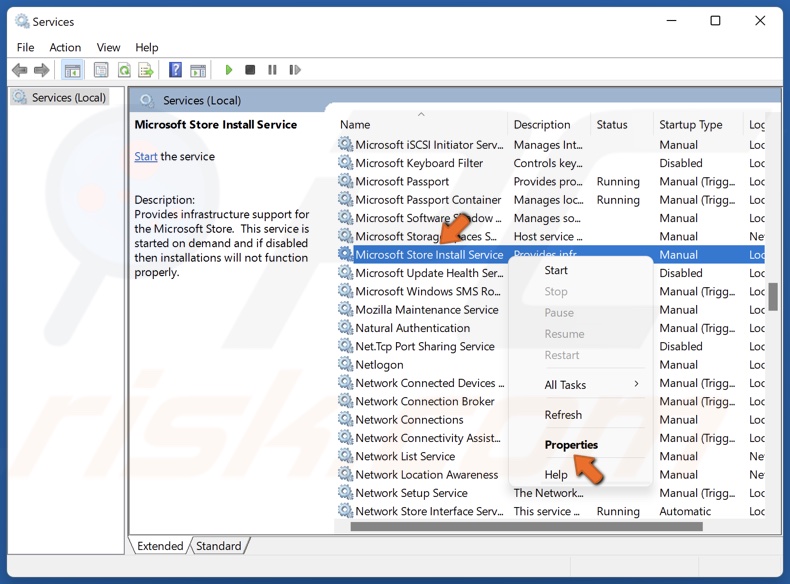790x584 pixels.
Task: Click gear icon beside Netlogon
Action: (x=345, y=364)
